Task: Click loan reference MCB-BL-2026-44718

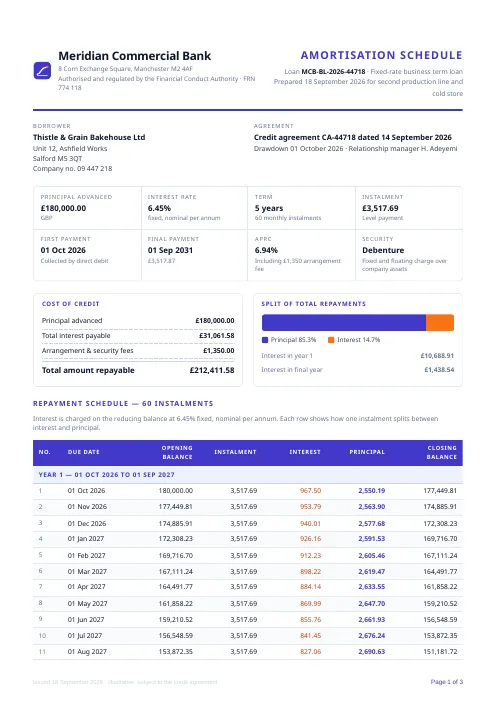Action: tap(333, 72)
